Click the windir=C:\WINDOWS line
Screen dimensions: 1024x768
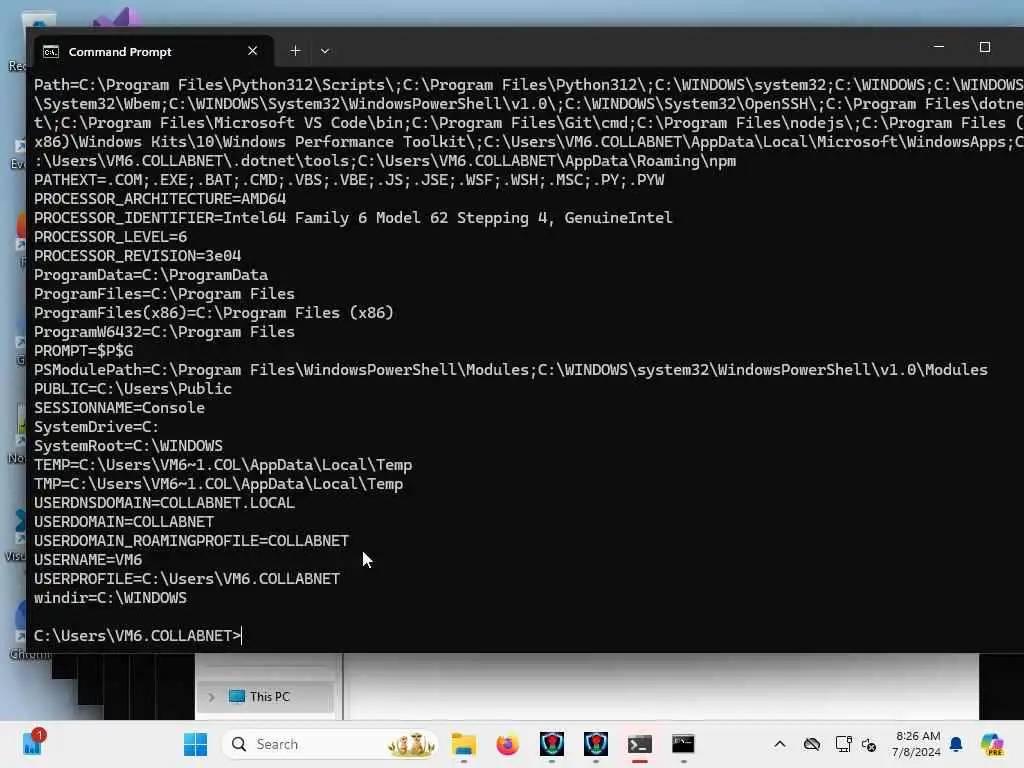[x=110, y=598]
